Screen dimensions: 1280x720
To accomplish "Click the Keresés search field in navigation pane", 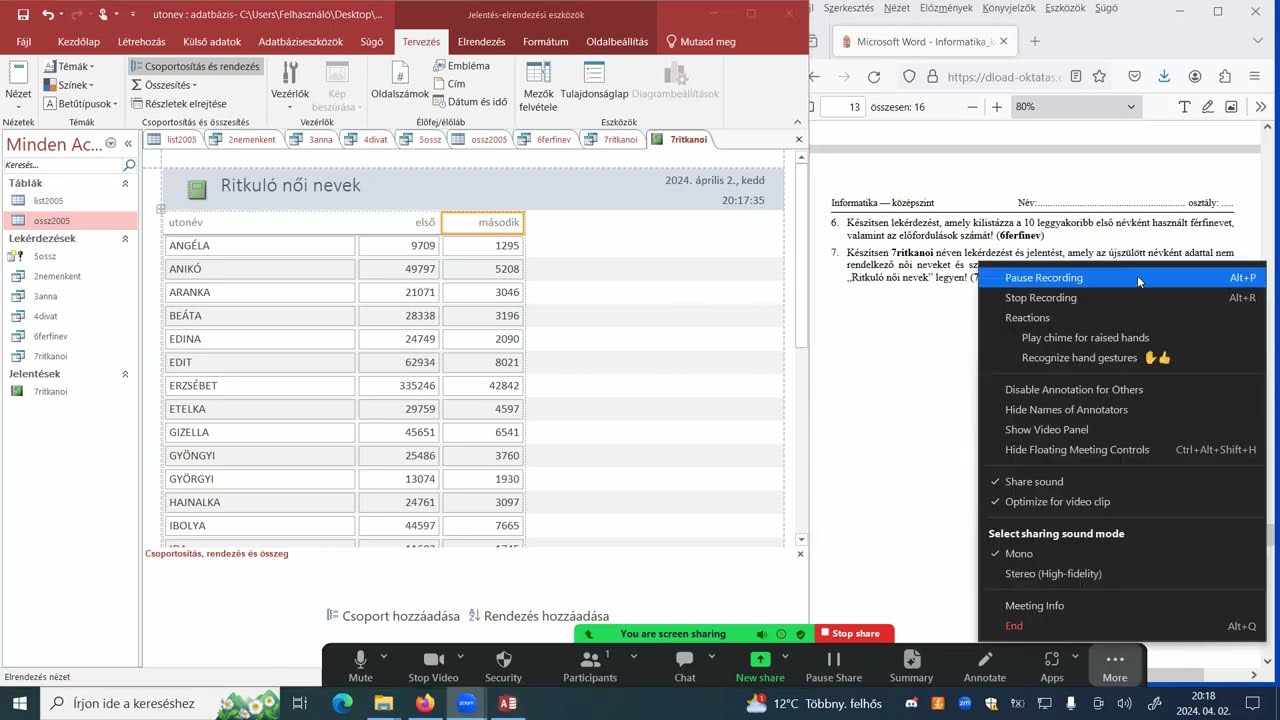I will click(x=62, y=165).
